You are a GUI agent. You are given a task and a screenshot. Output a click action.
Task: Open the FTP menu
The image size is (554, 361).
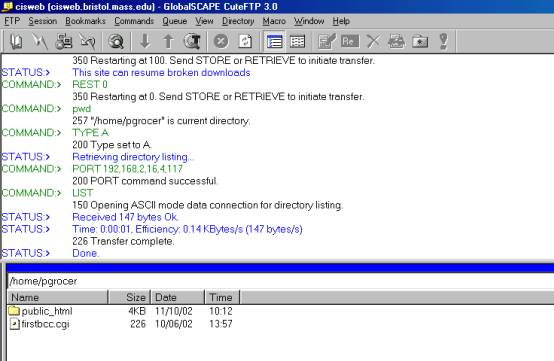[x=12, y=21]
